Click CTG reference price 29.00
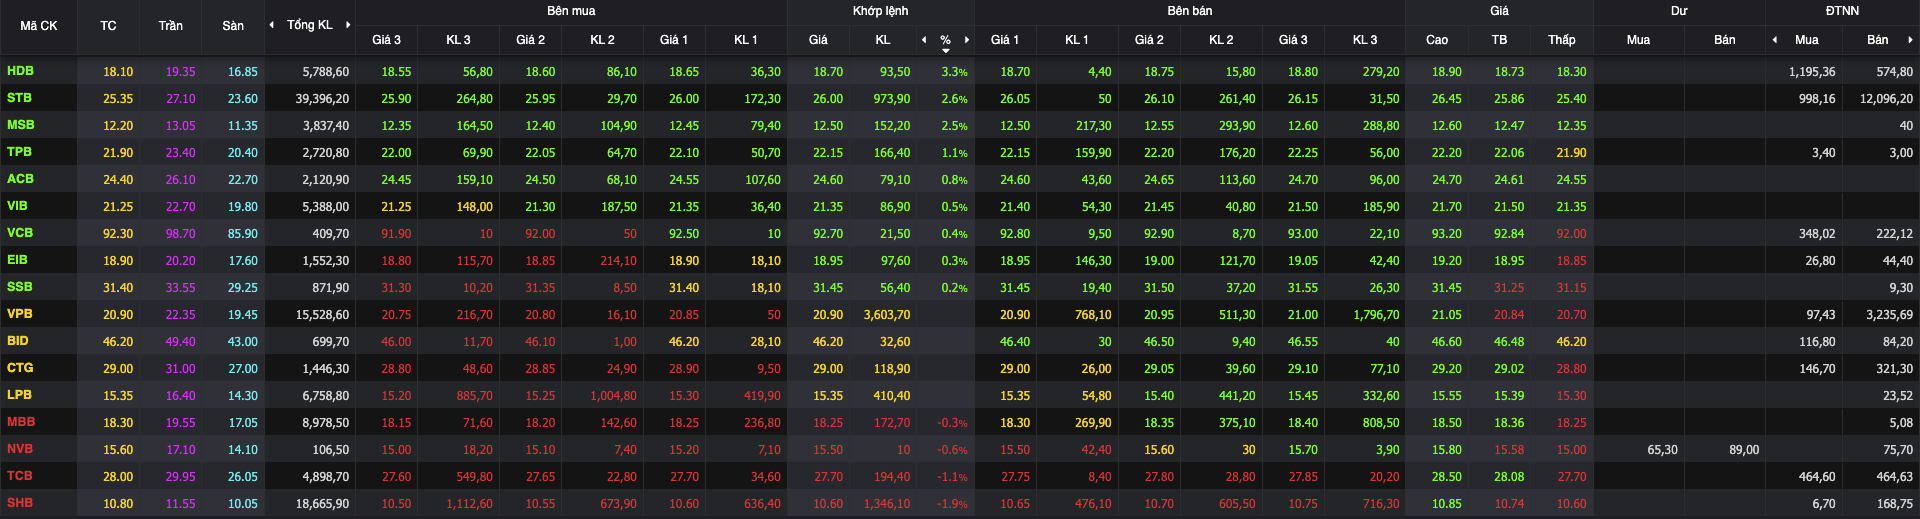Screen dimensions: 1920x519 118,369
